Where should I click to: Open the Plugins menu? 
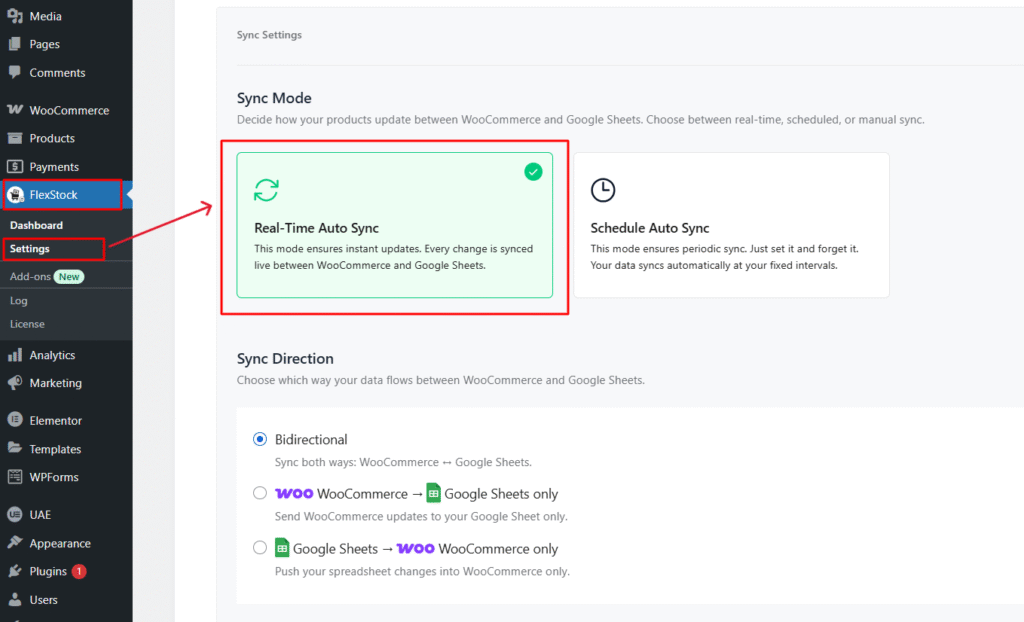tap(48, 572)
